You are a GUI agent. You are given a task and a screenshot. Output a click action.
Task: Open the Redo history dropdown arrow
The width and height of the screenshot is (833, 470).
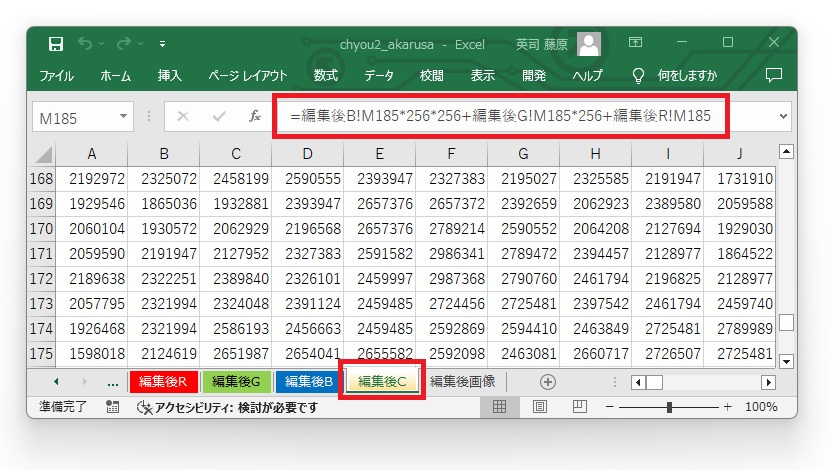(140, 44)
